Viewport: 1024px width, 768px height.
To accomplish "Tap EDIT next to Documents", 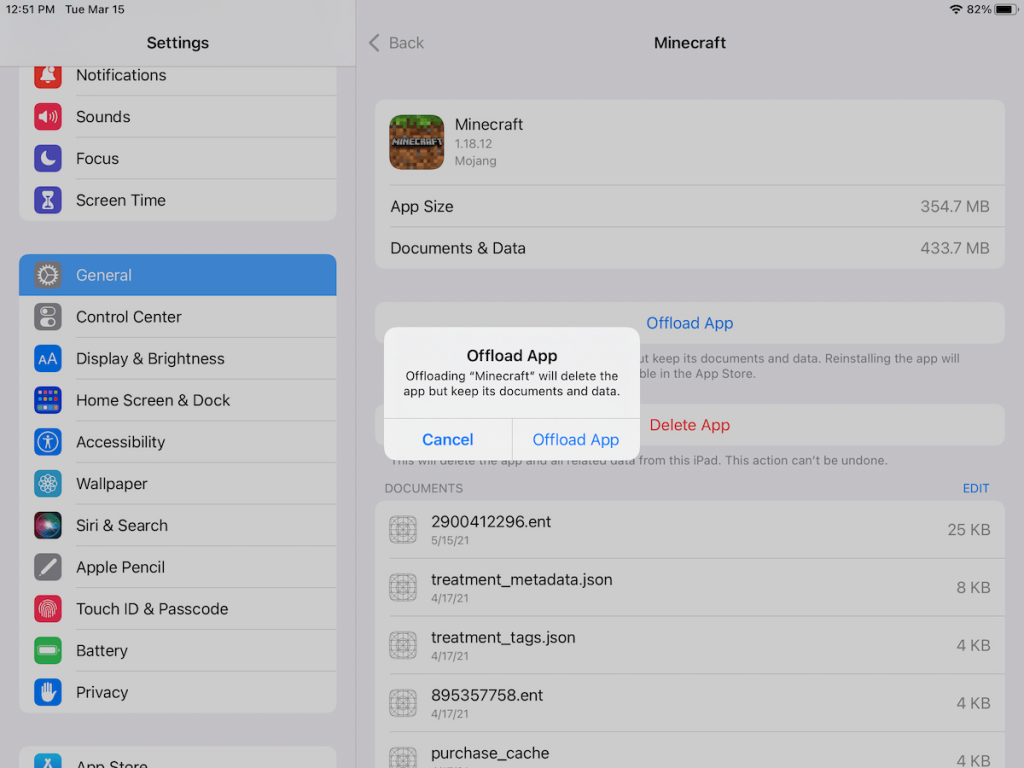I will tap(976, 488).
